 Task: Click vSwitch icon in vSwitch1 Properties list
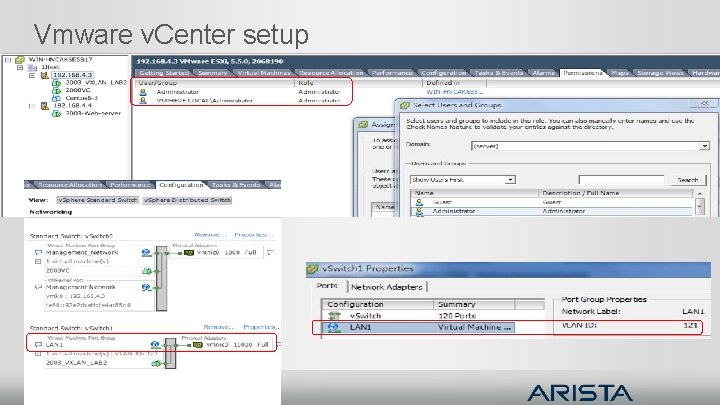coord(334,316)
